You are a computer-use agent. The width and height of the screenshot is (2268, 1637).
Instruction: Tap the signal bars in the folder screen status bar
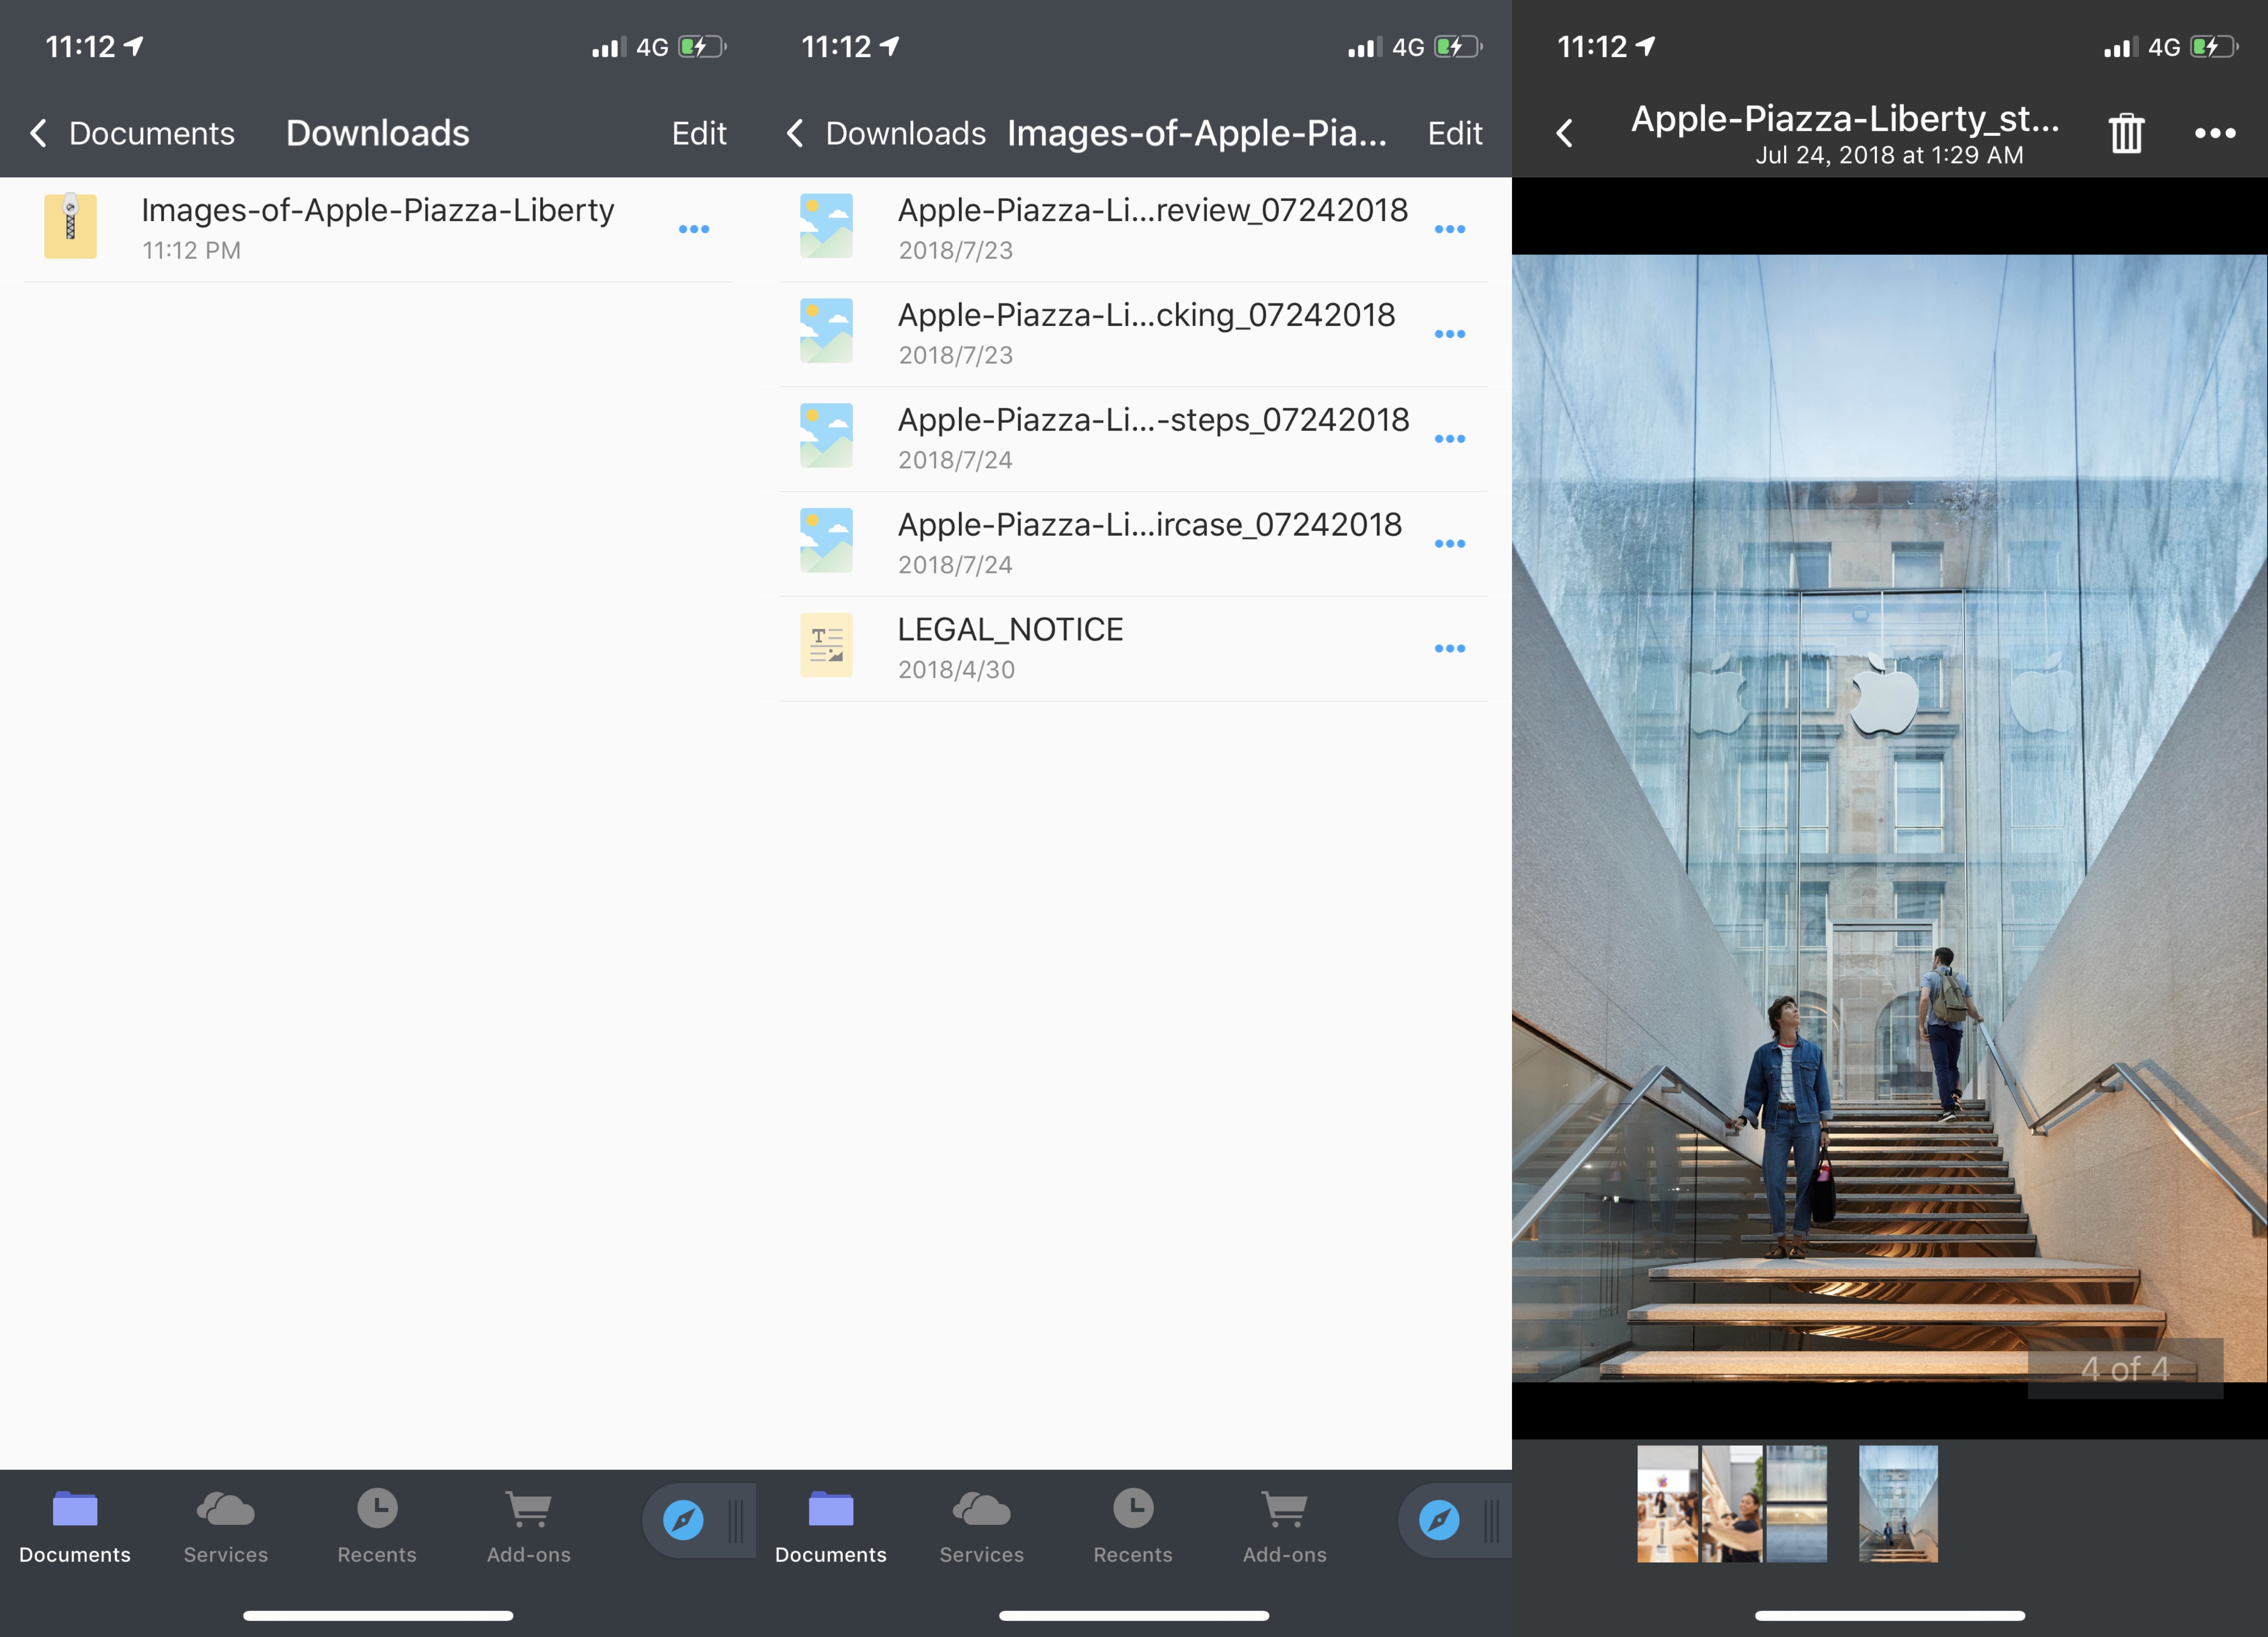tap(1365, 47)
